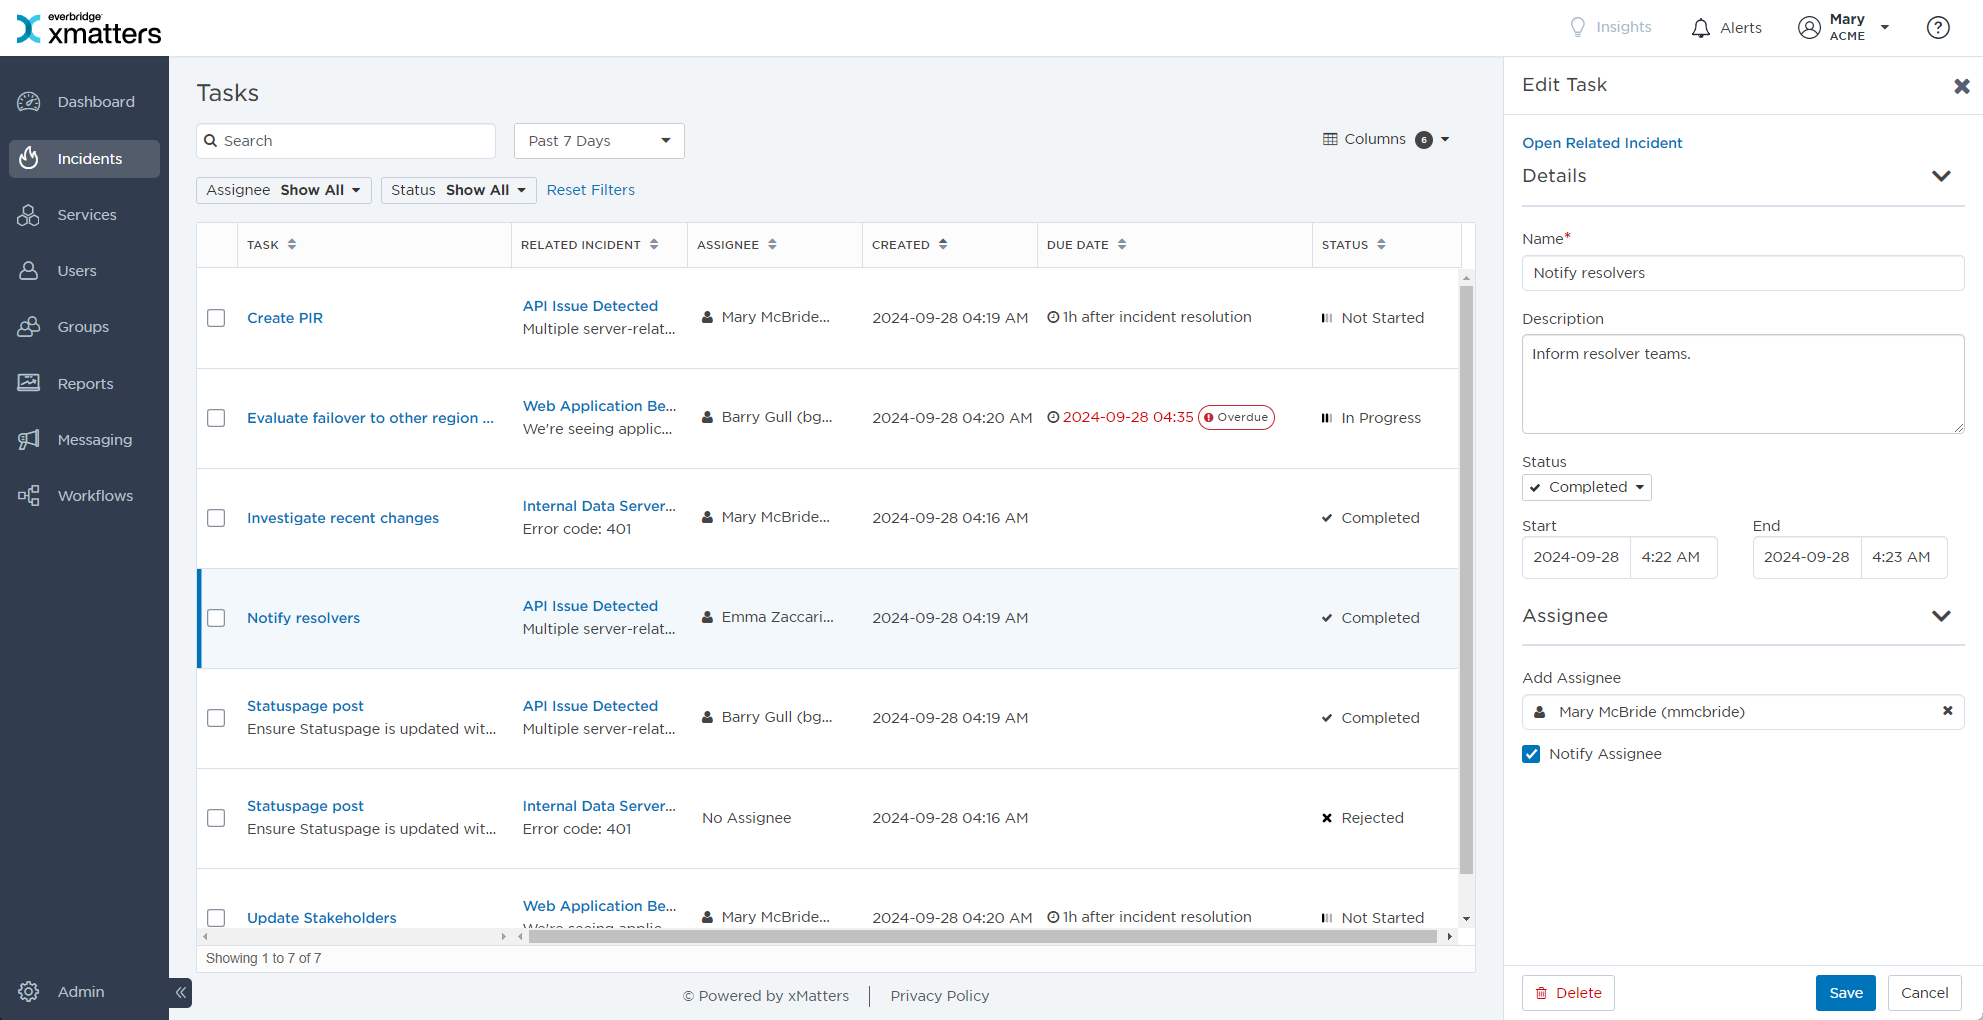
Task: Toggle the Notify Assignee checkbox
Action: tap(1531, 754)
